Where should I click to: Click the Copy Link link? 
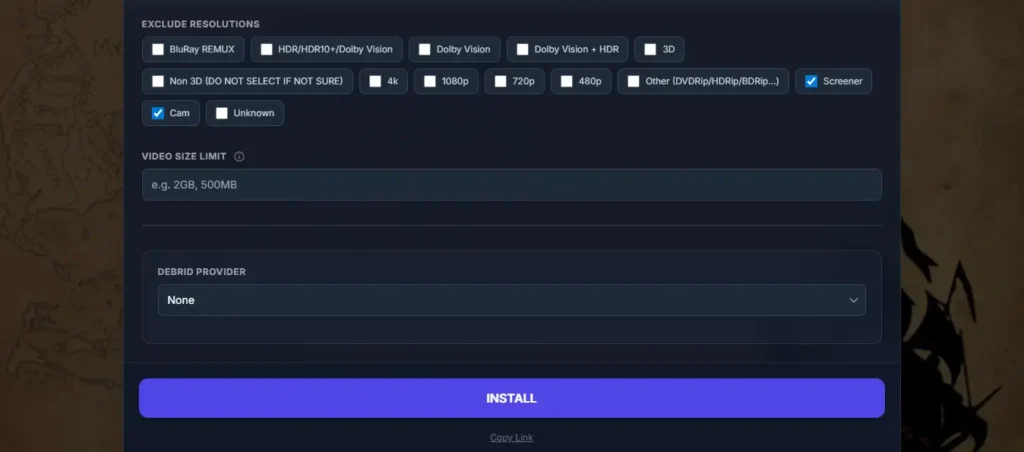click(511, 438)
